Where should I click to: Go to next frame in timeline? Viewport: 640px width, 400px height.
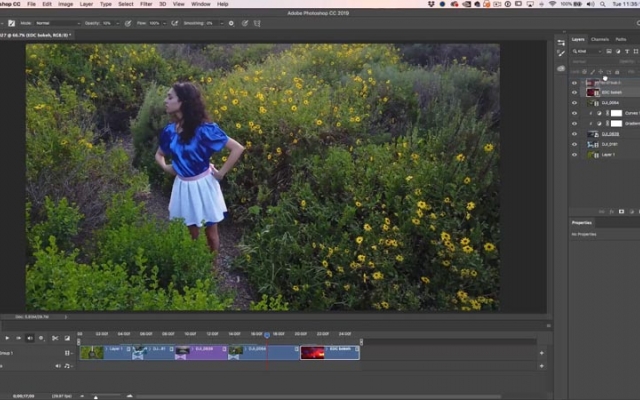18,338
